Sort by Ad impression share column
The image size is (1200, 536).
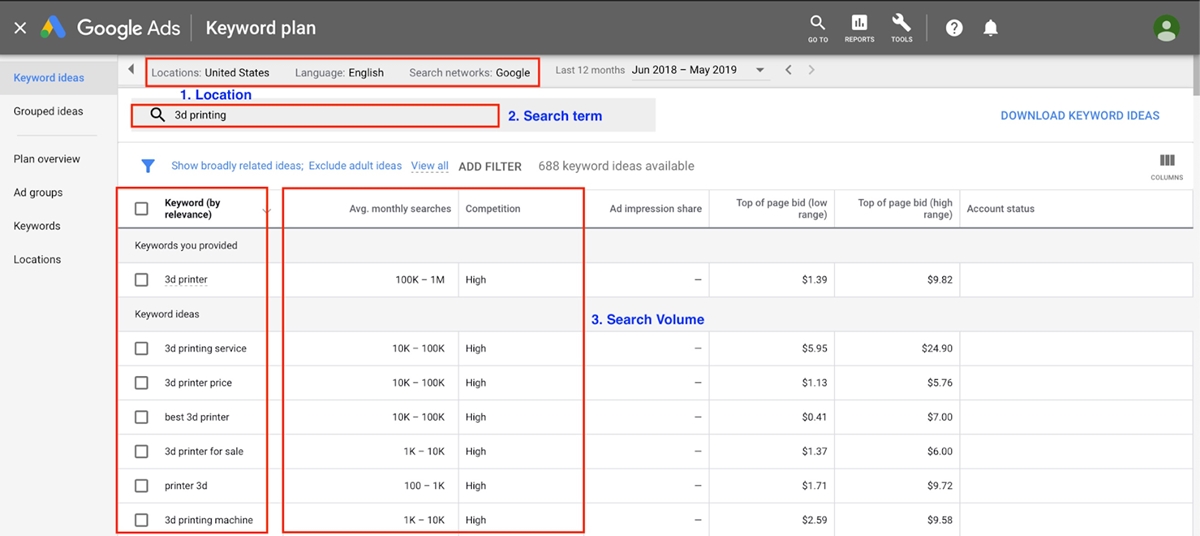[656, 209]
